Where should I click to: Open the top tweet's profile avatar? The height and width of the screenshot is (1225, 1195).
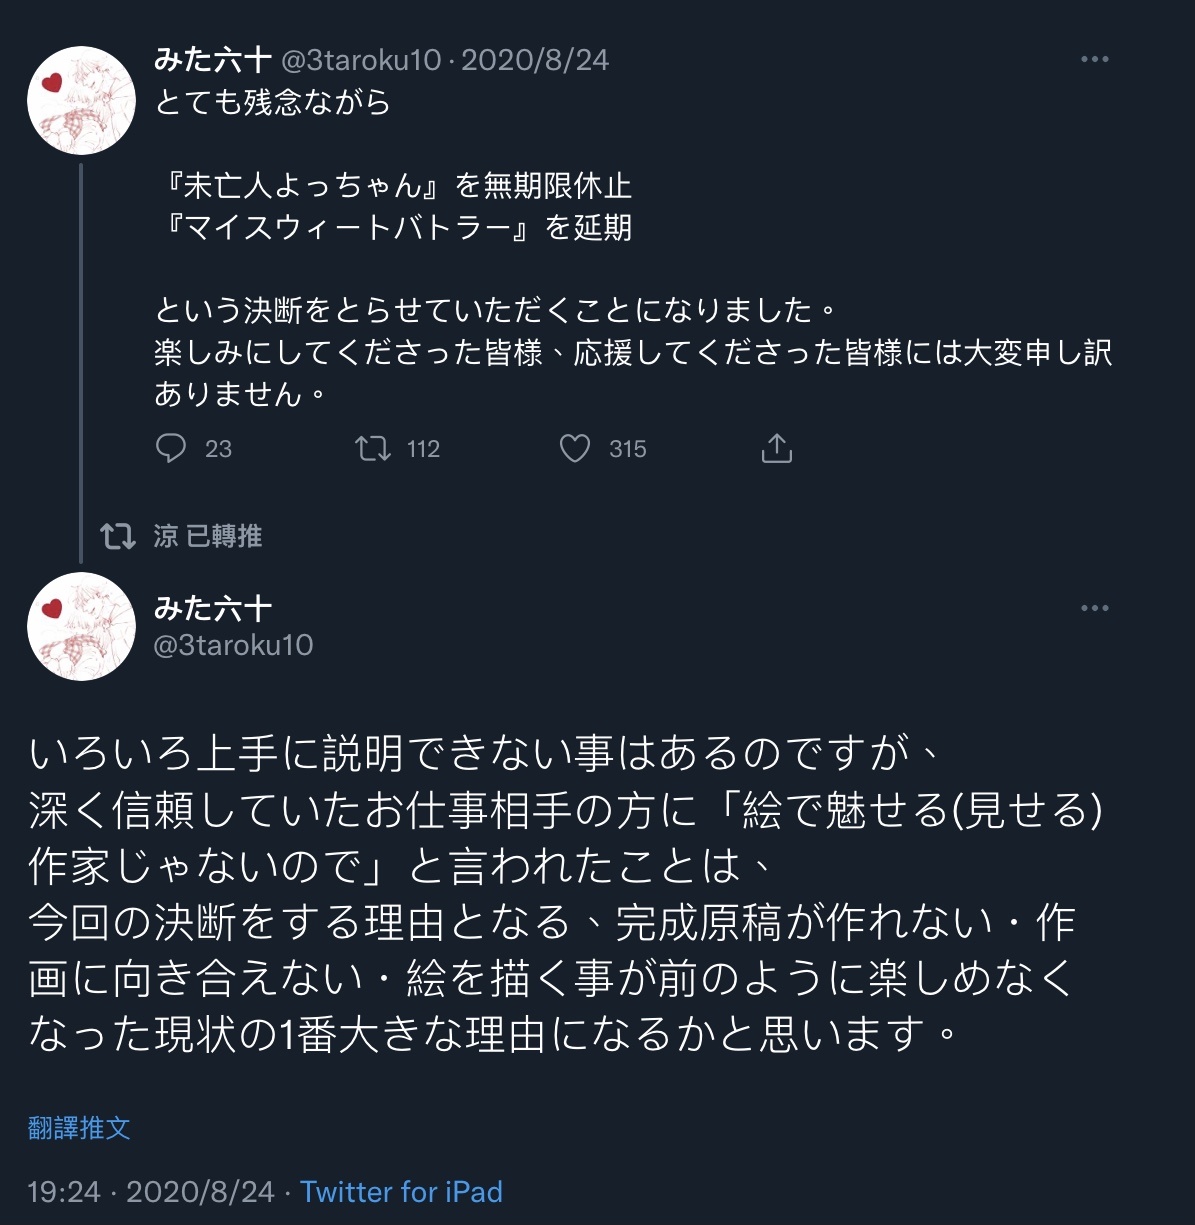pos(81,100)
